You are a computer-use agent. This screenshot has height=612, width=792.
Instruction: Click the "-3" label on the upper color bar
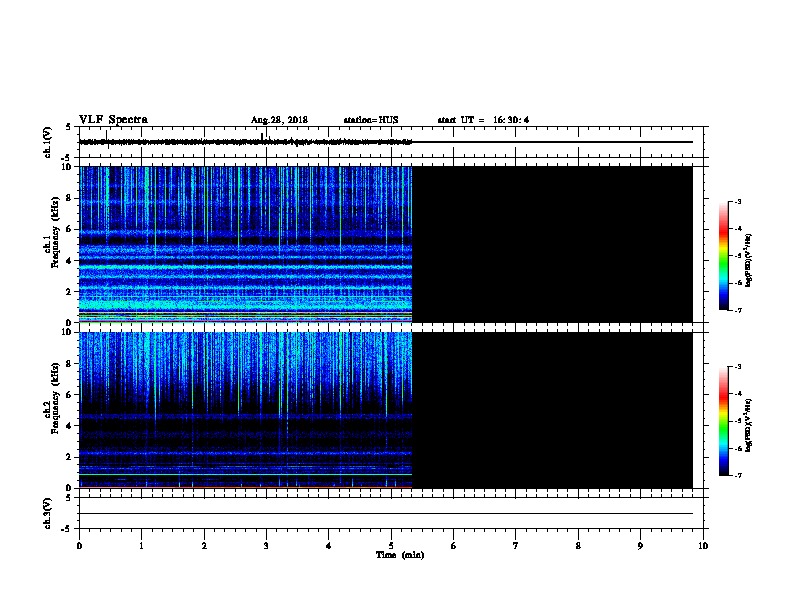point(738,201)
